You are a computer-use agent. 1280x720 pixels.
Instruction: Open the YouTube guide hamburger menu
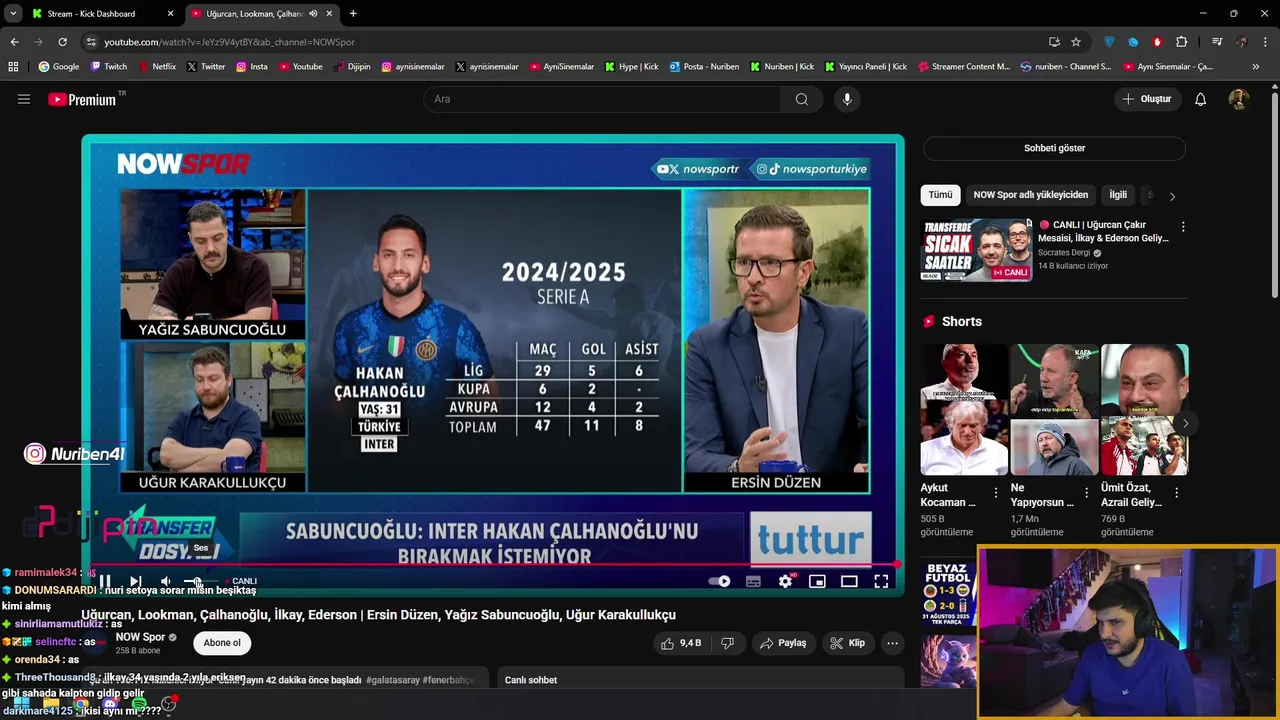pyautogui.click(x=24, y=99)
